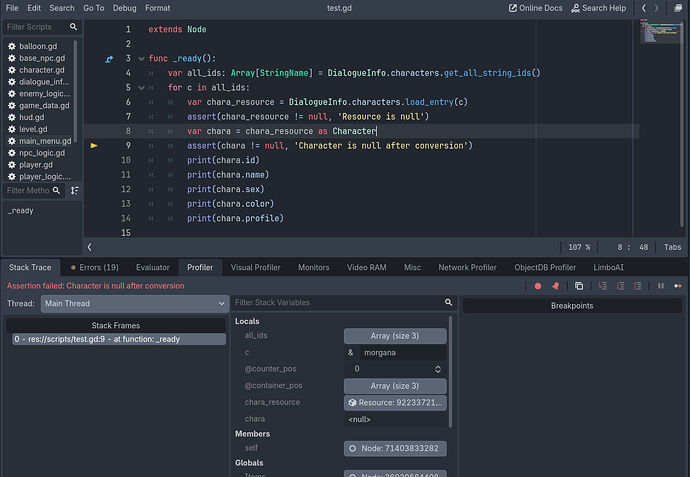690x477 pixels.
Task: Click the @counter_pos stepper arrows
Action: (x=438, y=369)
